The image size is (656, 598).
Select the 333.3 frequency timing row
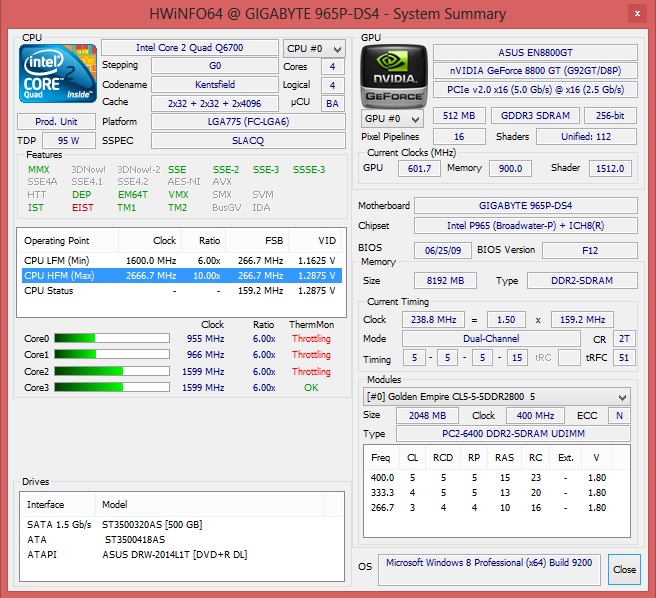497,493
